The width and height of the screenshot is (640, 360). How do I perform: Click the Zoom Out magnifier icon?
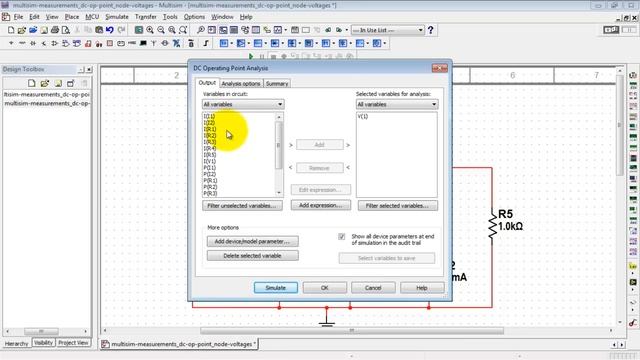[x=161, y=30]
